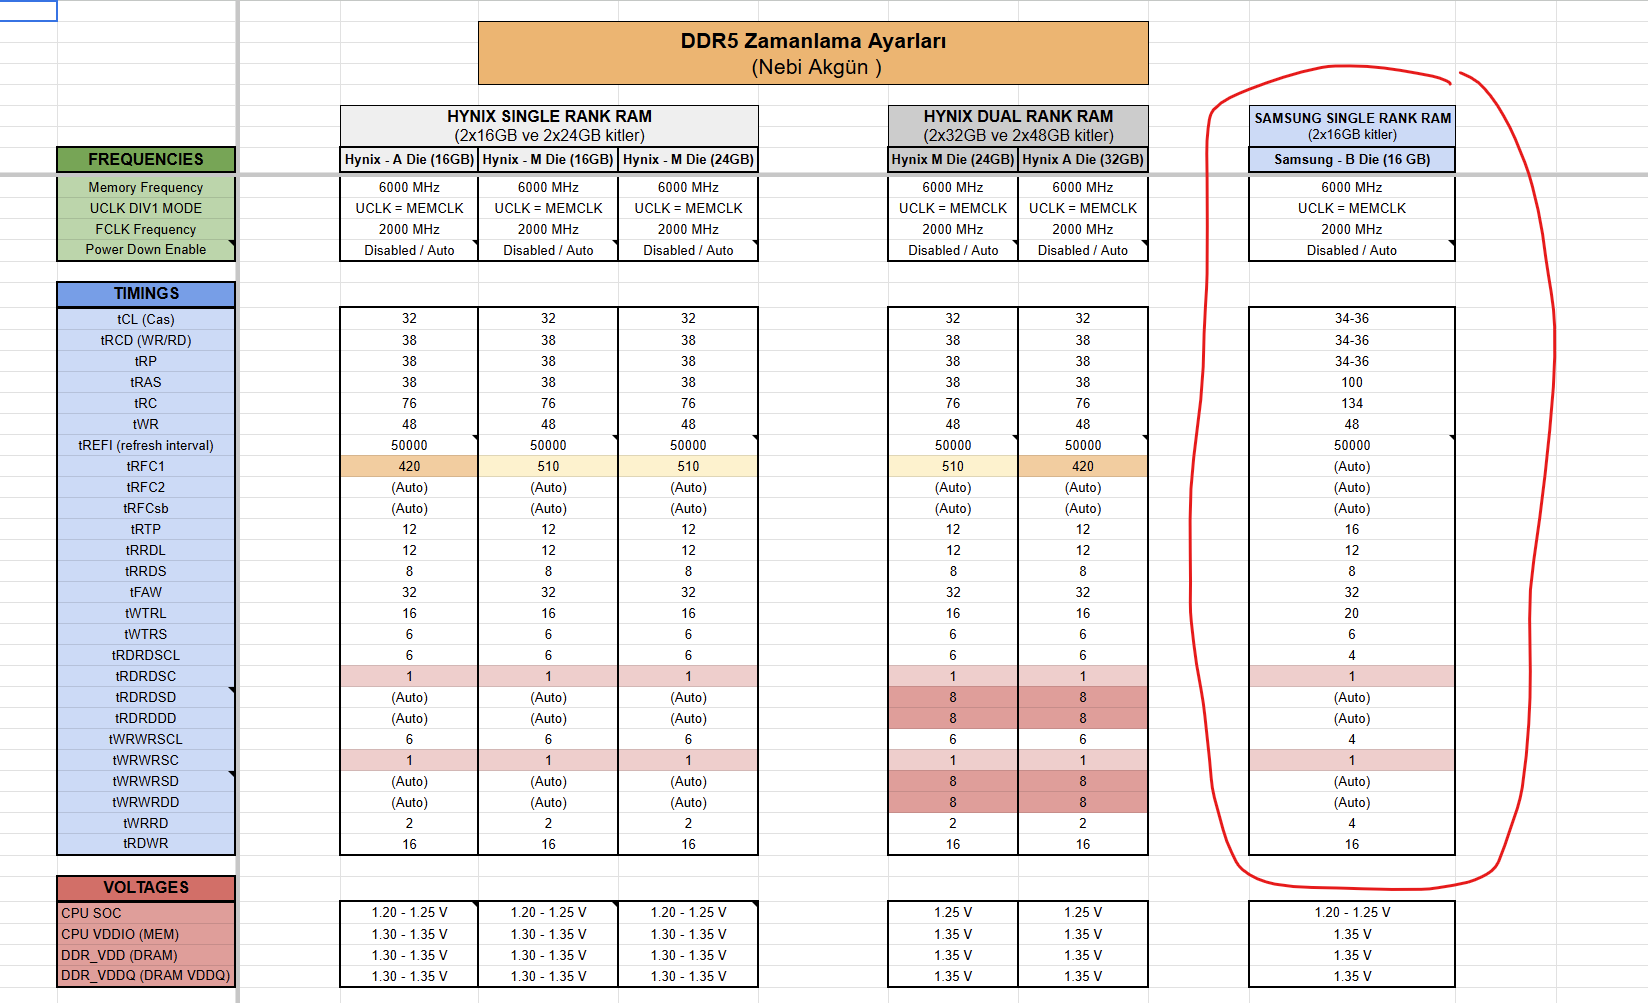Select tRFC1 "420" under Hynix A Die (32GB)
1648x1003 pixels.
click(x=1083, y=466)
